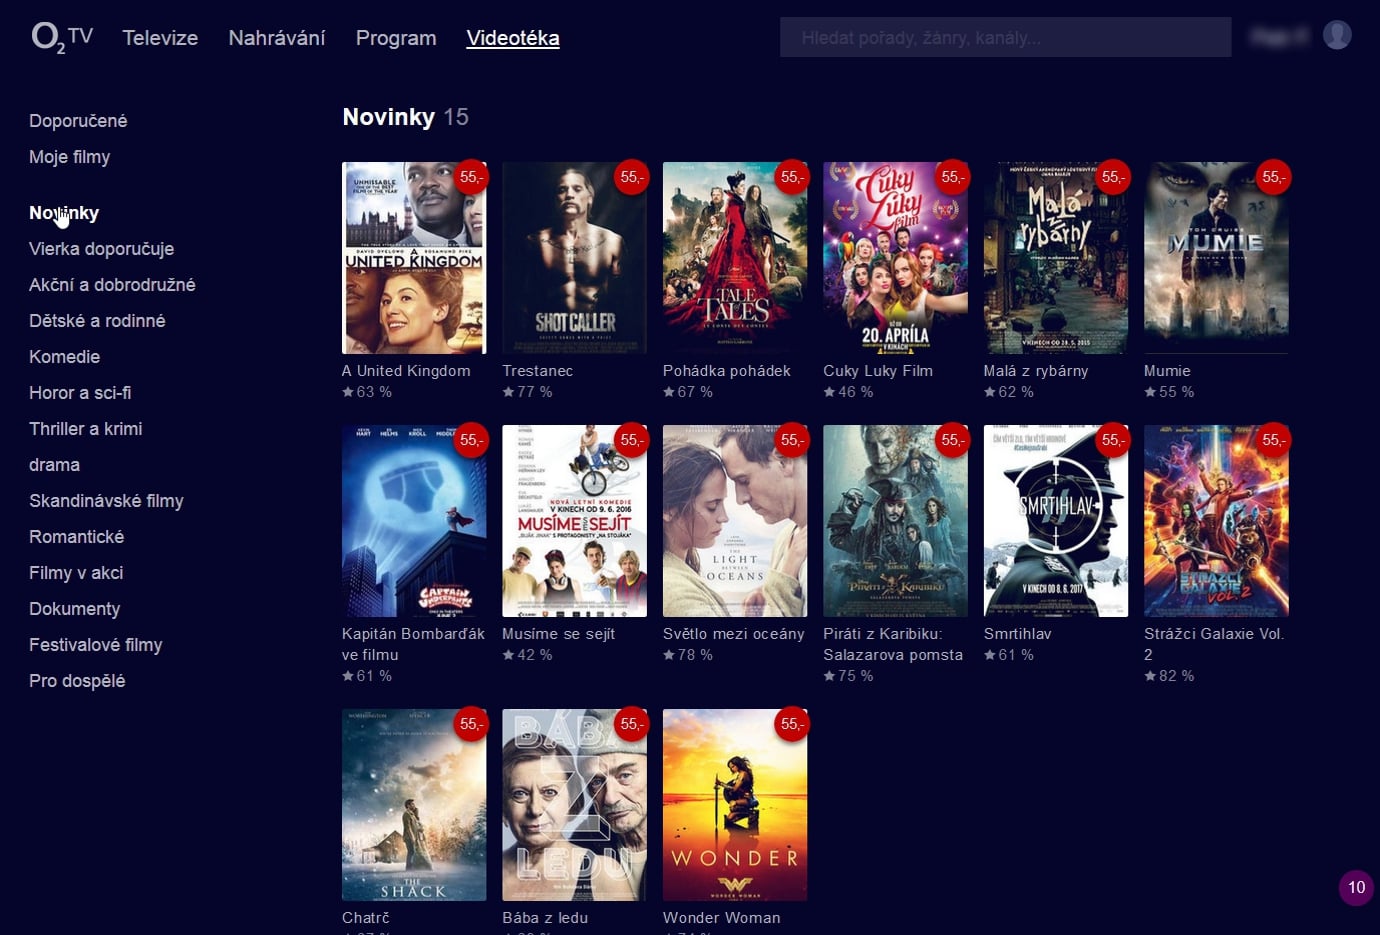Screen dimensions: 1380x935
Task: Open Kapitán Bombarďák ve filmu poster
Action: click(x=414, y=521)
